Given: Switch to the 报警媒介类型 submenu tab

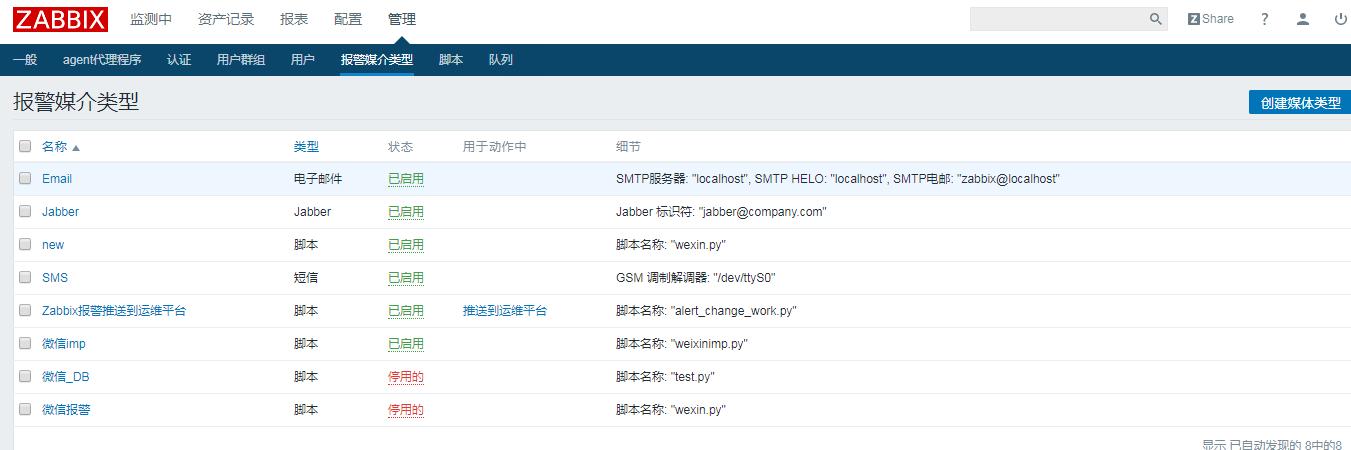Looking at the screenshot, I should pos(377,60).
